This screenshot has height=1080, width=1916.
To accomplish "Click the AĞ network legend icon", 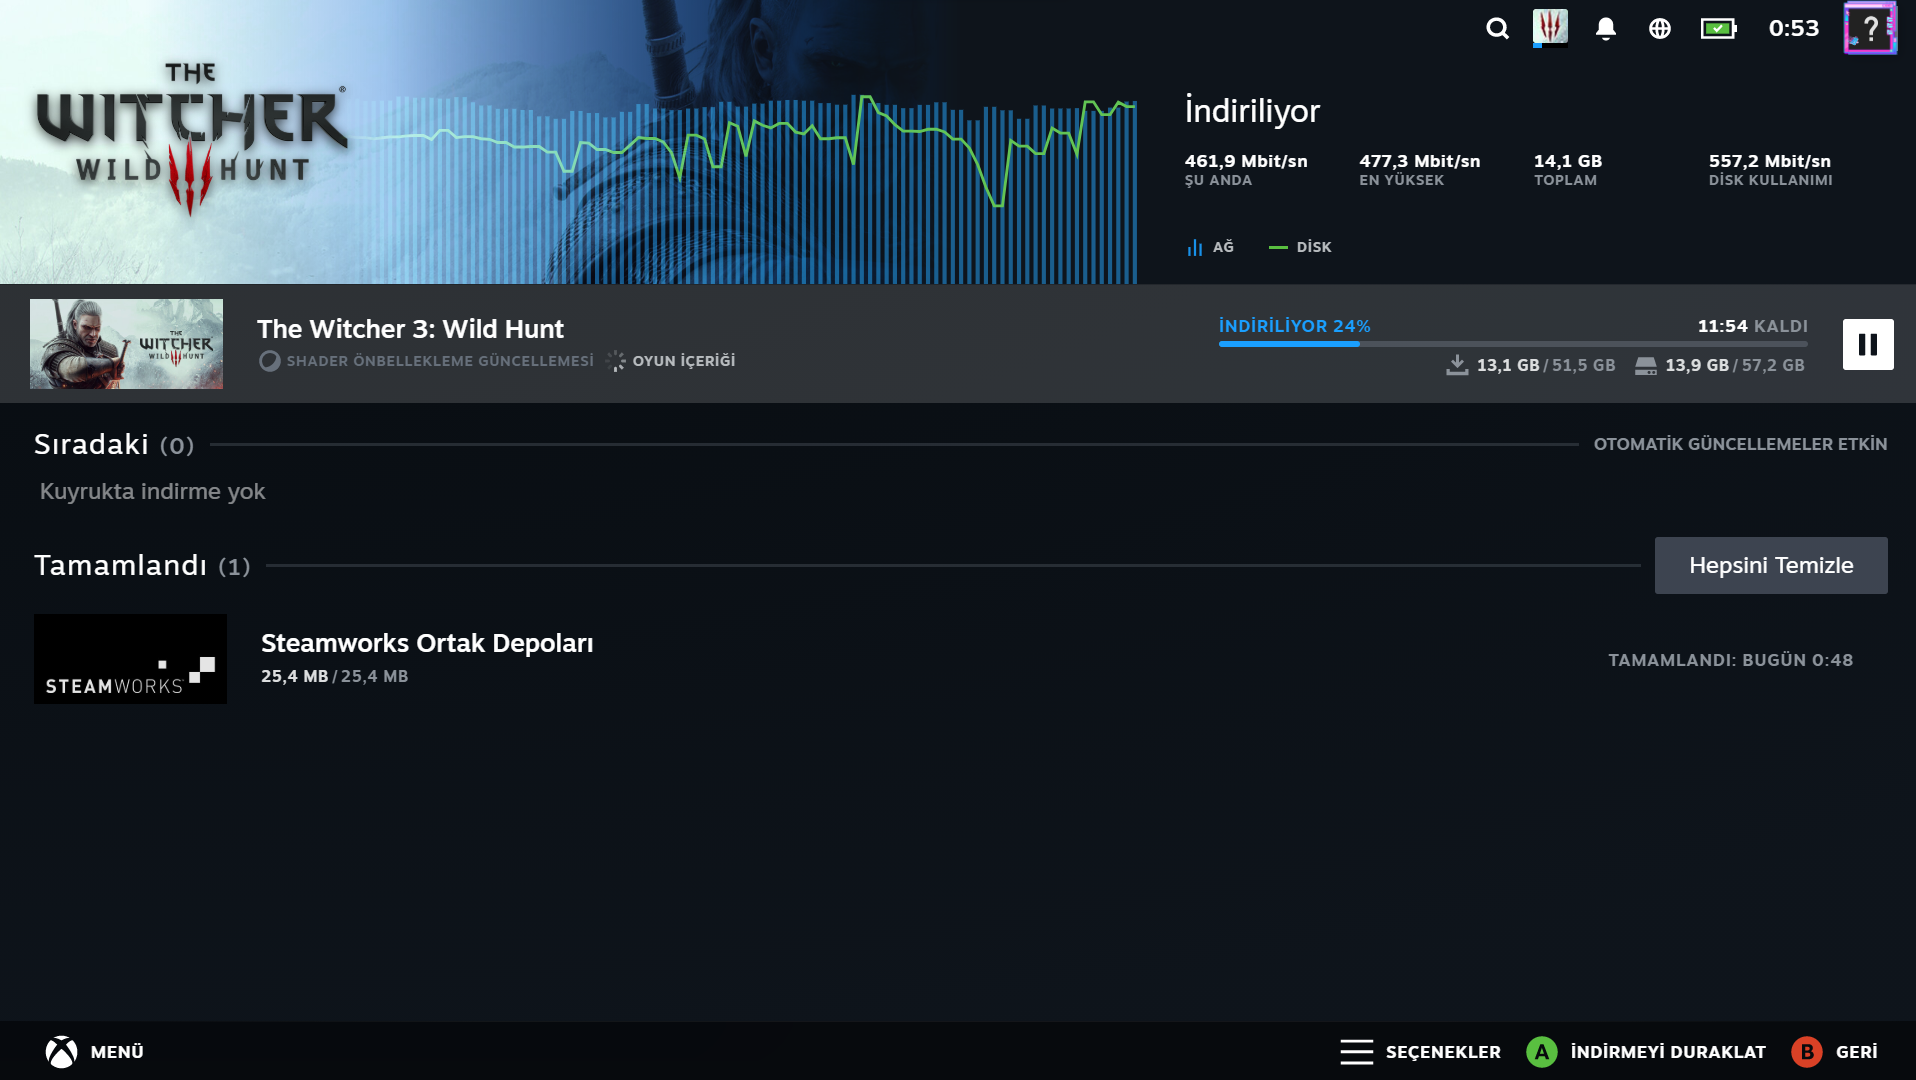I will 1194,247.
